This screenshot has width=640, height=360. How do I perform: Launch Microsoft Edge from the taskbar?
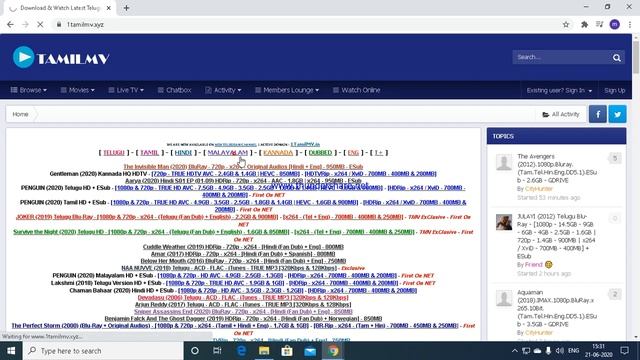pos(241,351)
